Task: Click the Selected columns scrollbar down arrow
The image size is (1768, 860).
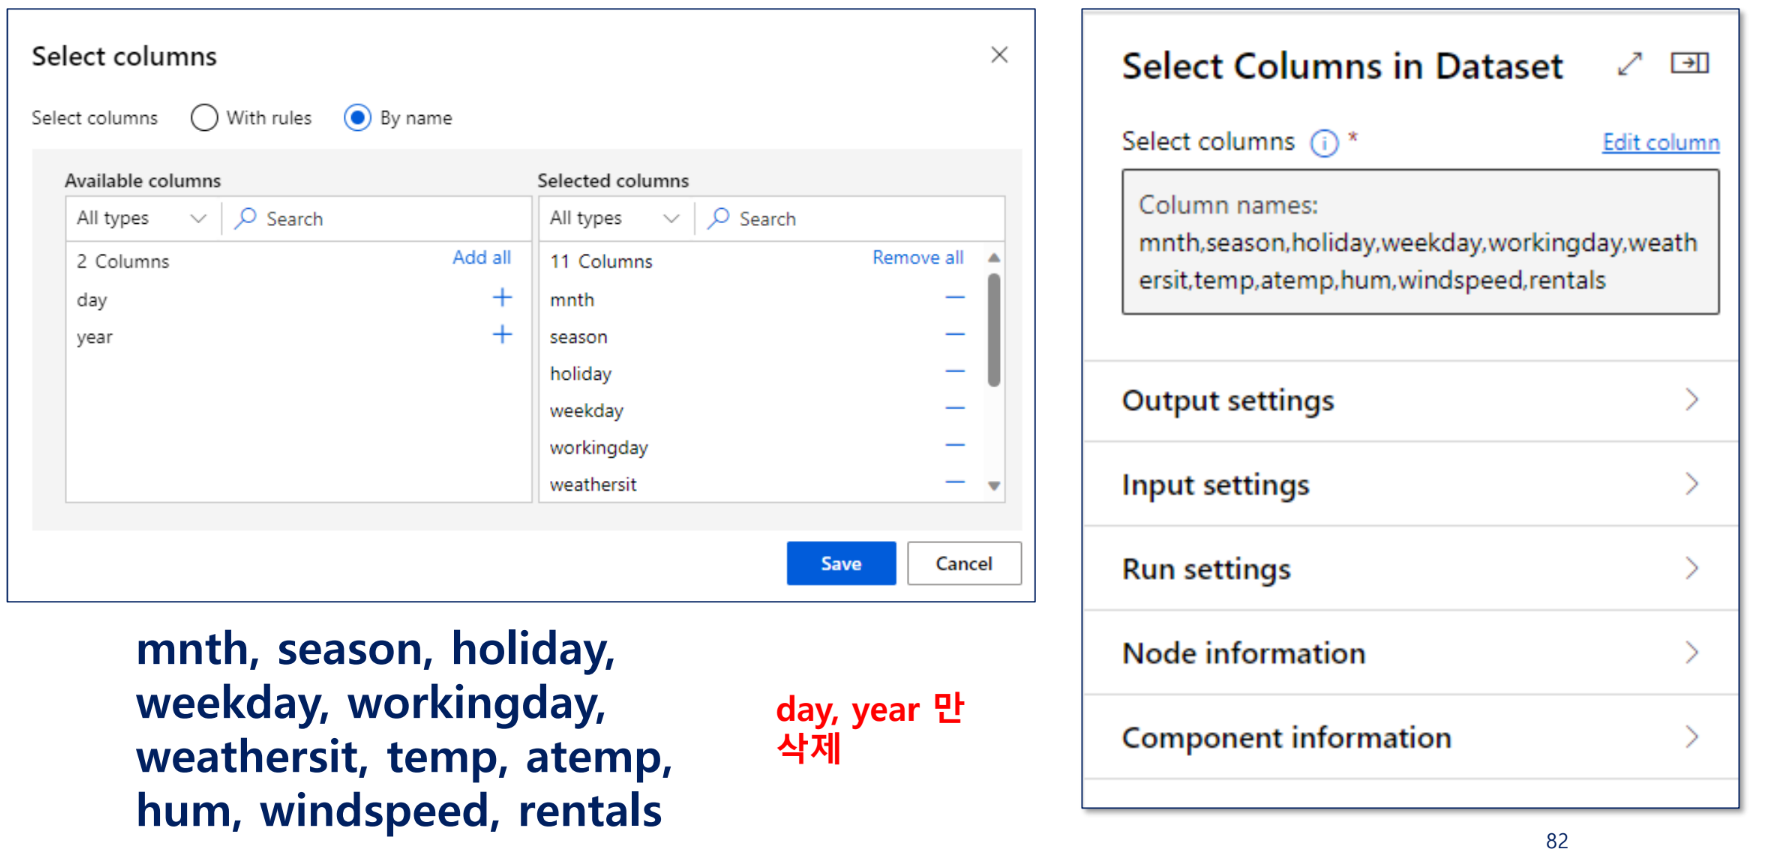Action: click(x=994, y=486)
